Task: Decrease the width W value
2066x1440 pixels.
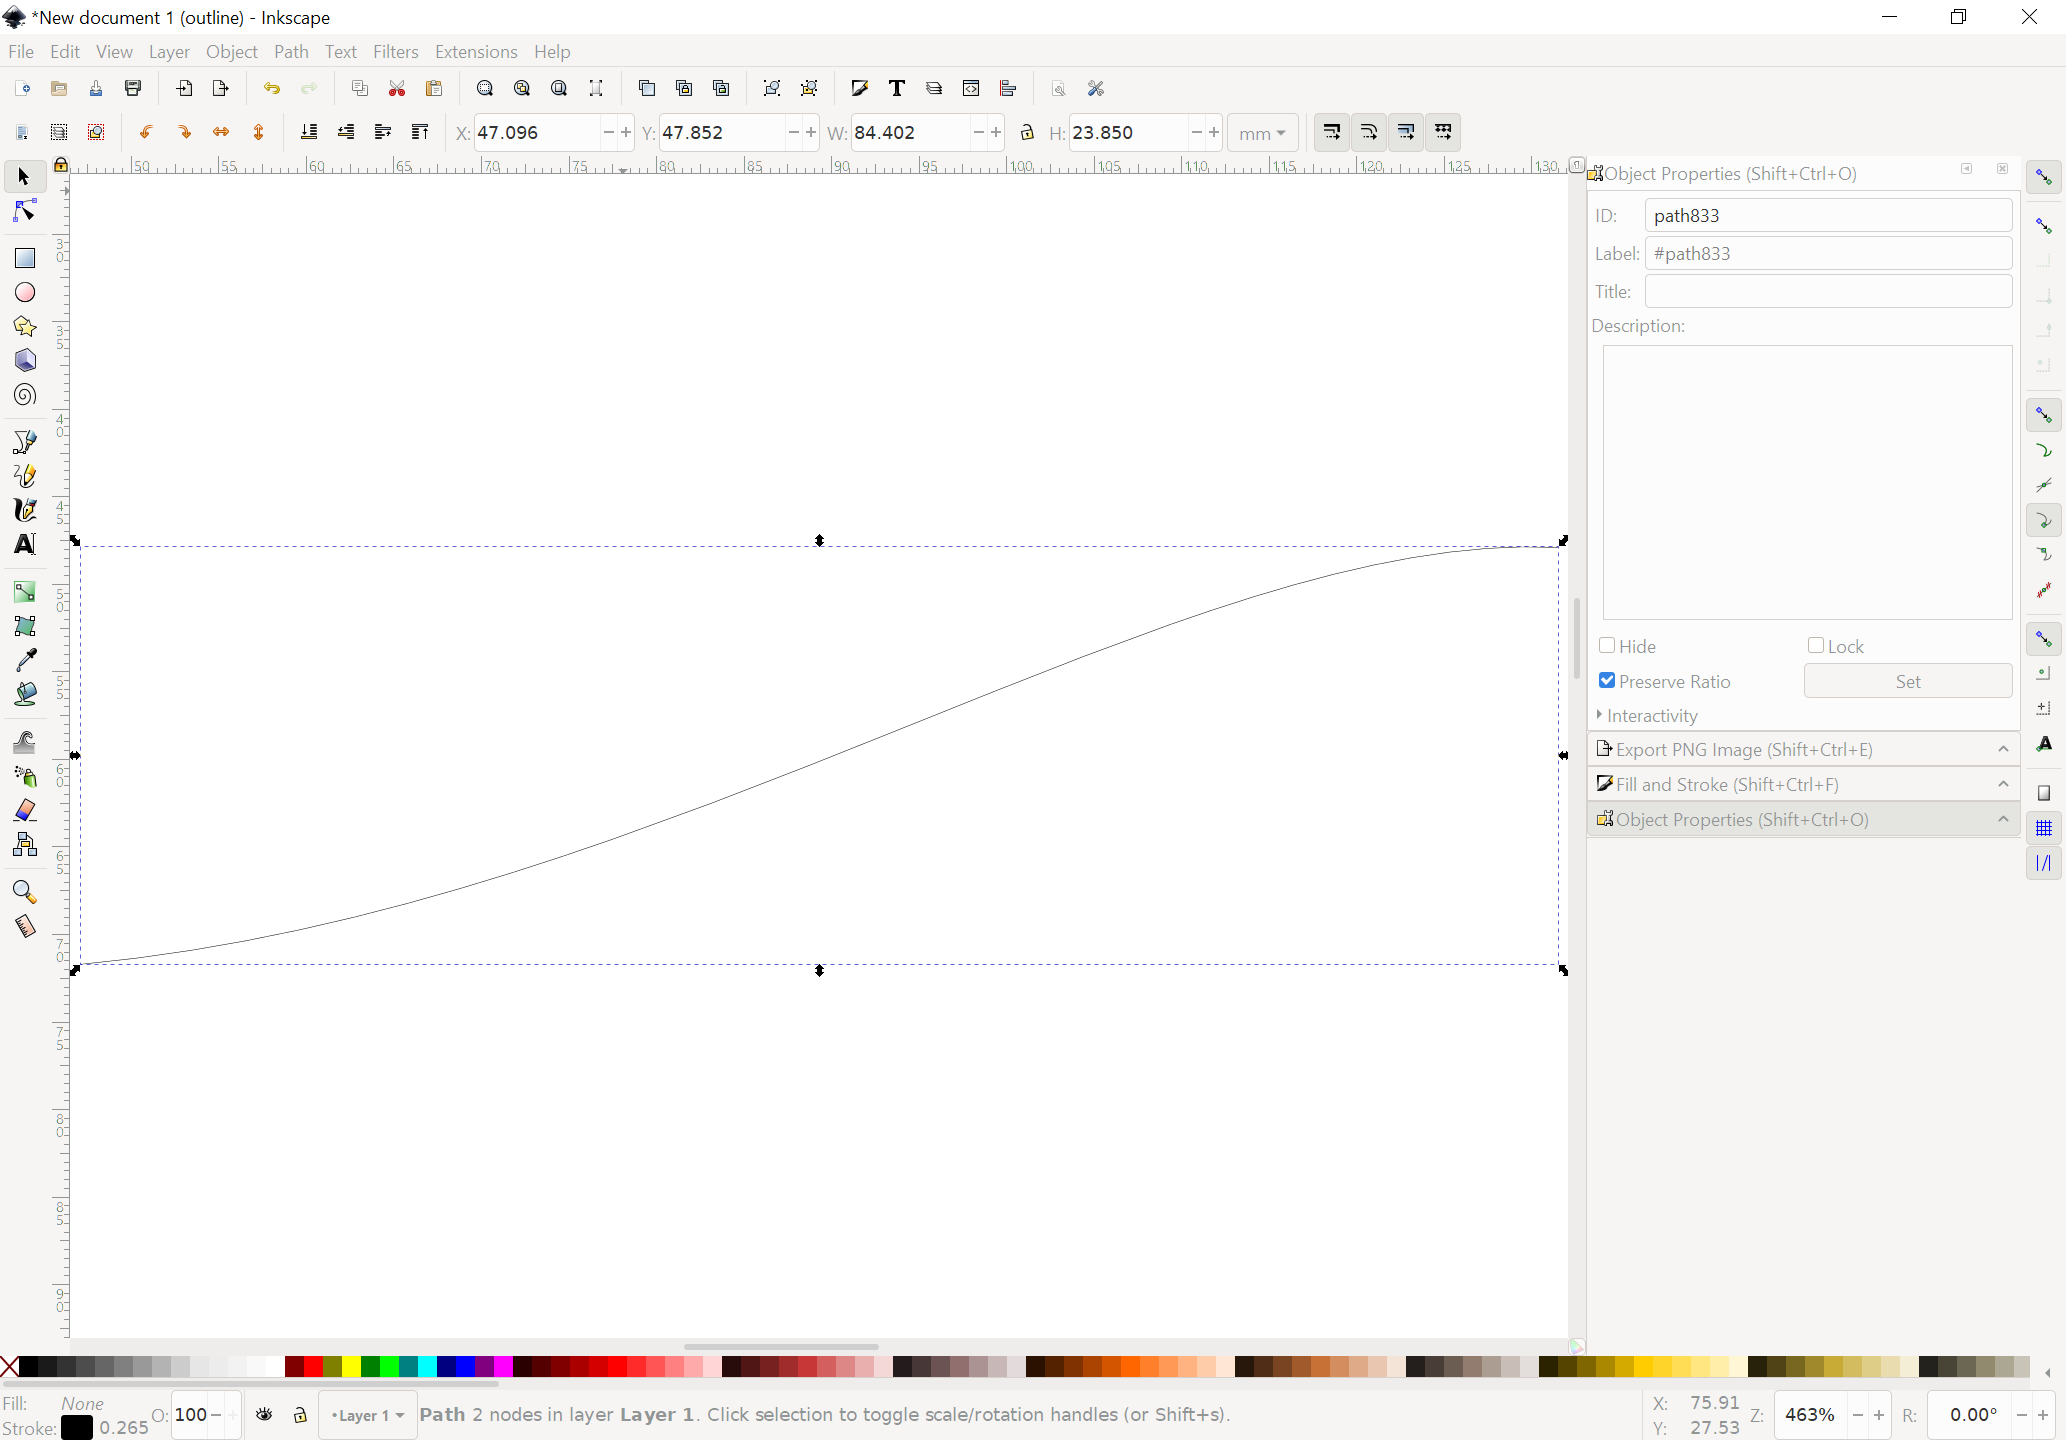Action: pos(979,133)
